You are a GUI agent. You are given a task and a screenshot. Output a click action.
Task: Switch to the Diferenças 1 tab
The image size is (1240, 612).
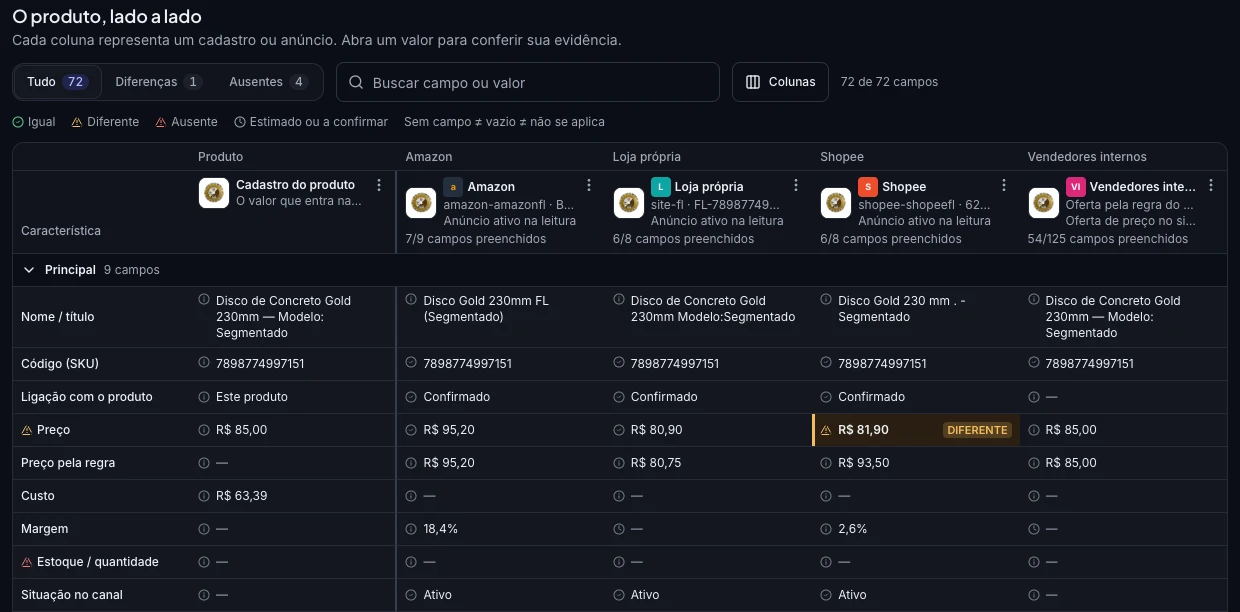pos(158,82)
